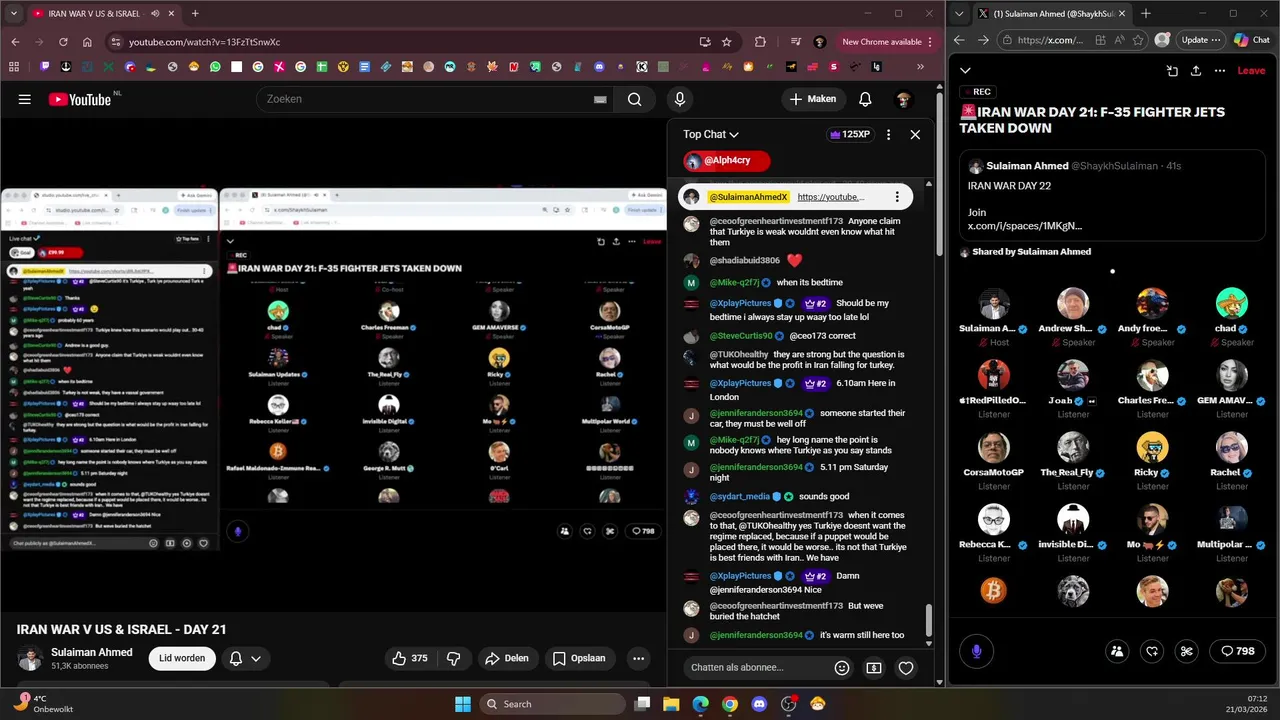The width and height of the screenshot is (1280, 720).
Task: Open the X Space scissors clip tool
Action: pyautogui.click(x=1187, y=651)
